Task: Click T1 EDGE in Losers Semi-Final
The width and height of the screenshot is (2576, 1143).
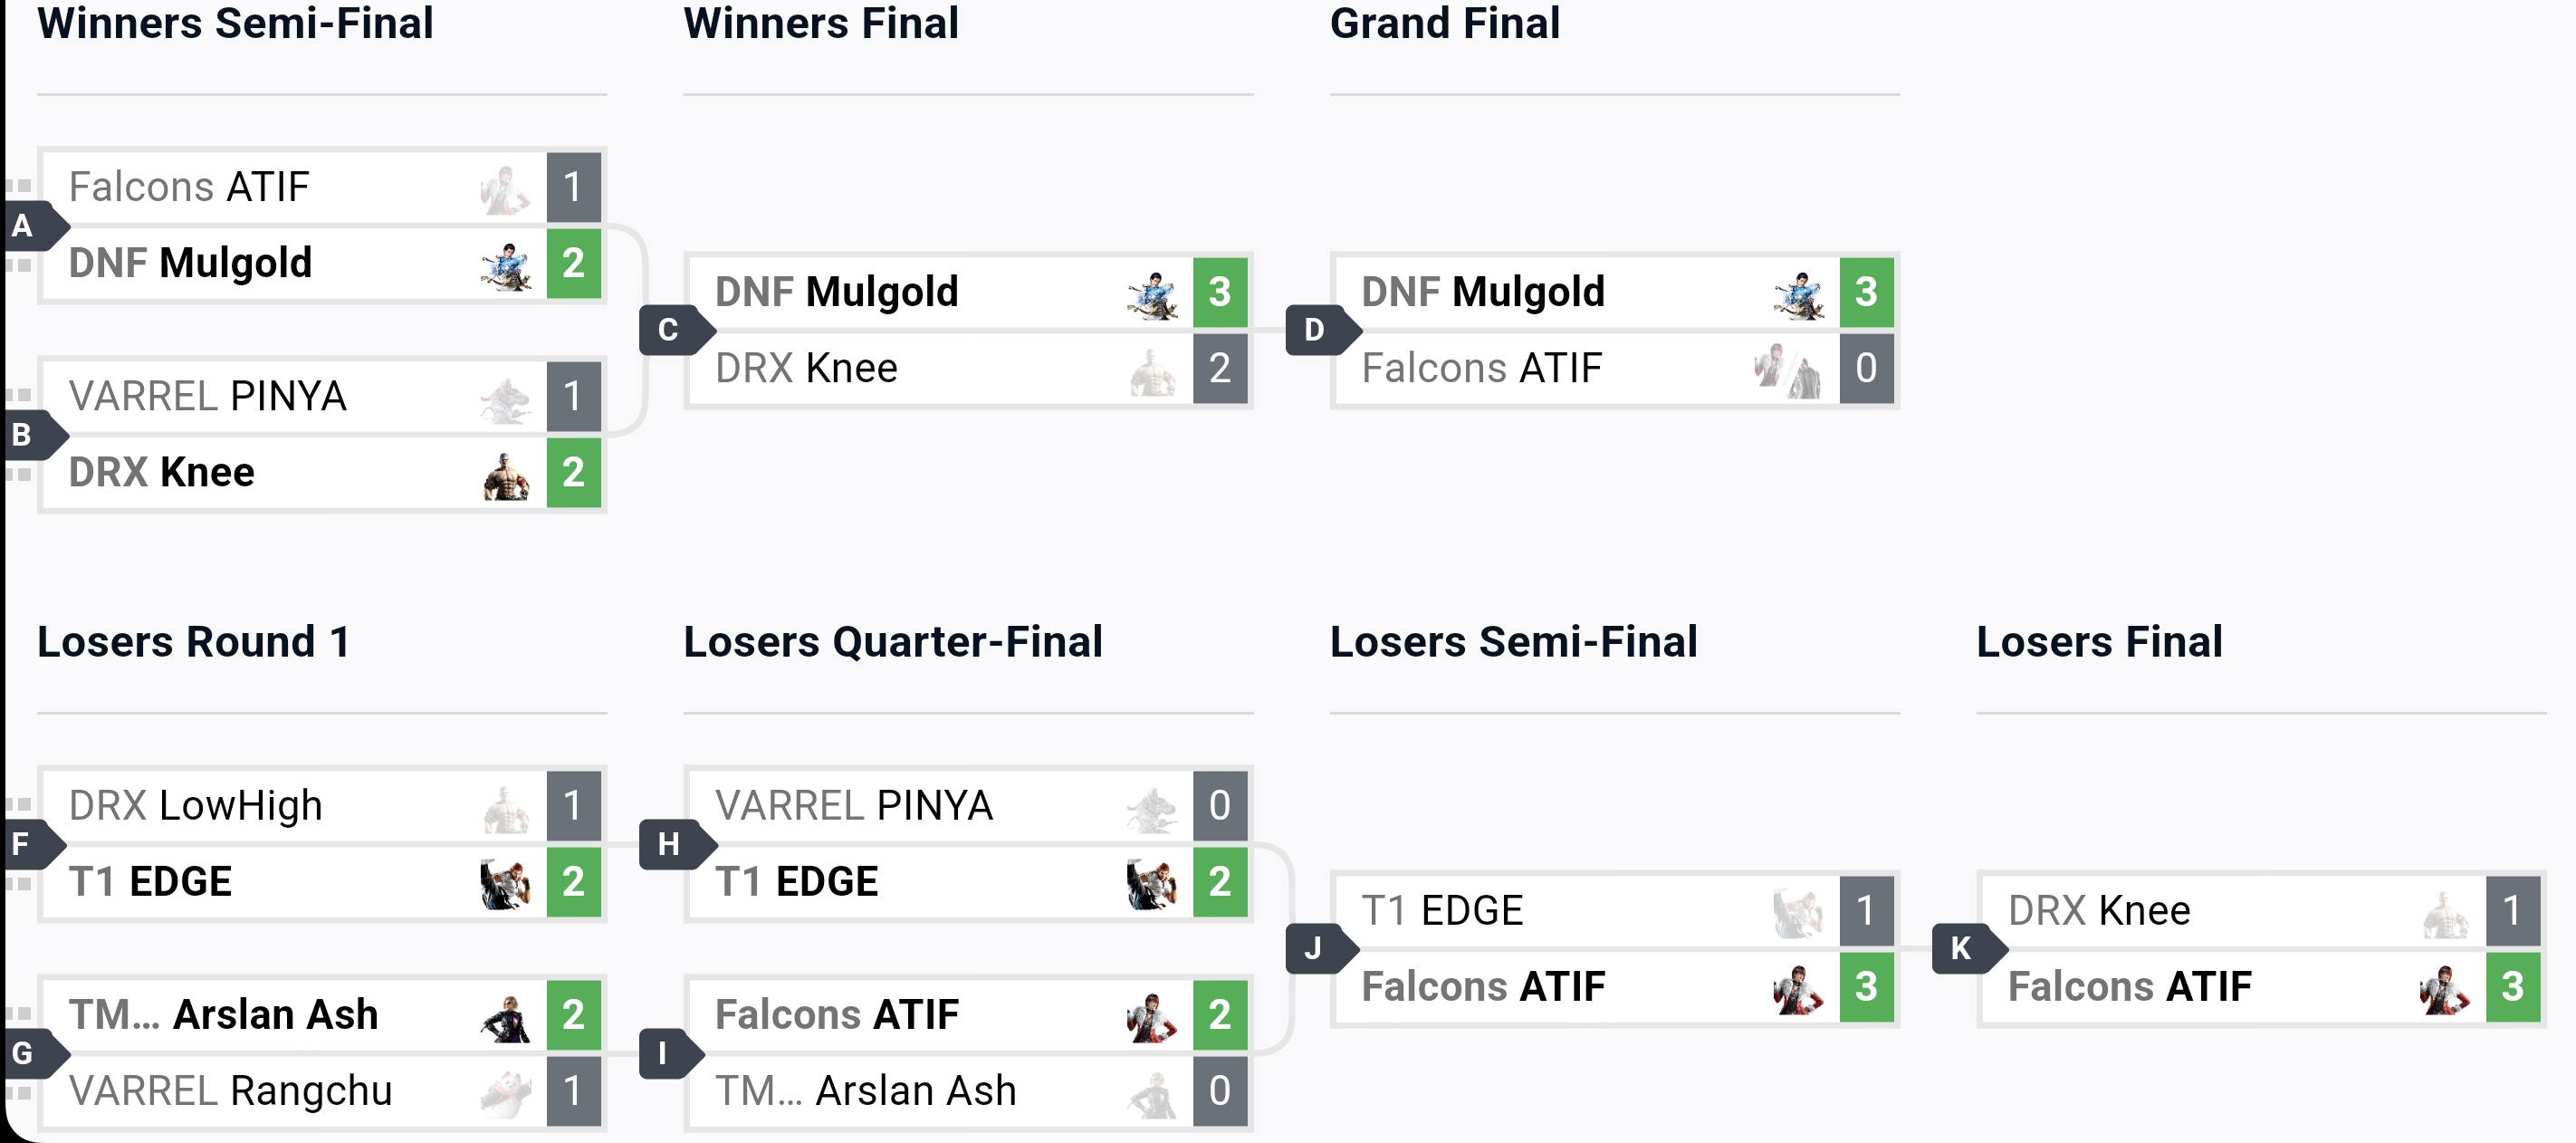Action: 1442,911
